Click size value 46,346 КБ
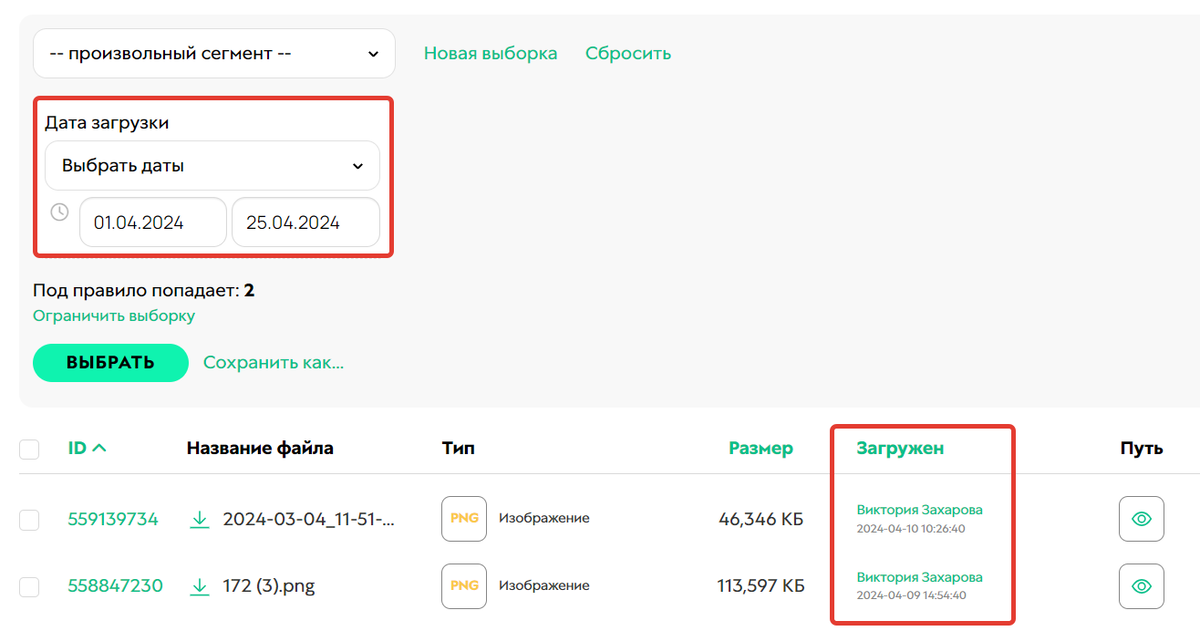This screenshot has height=631, width=1200. point(761,519)
